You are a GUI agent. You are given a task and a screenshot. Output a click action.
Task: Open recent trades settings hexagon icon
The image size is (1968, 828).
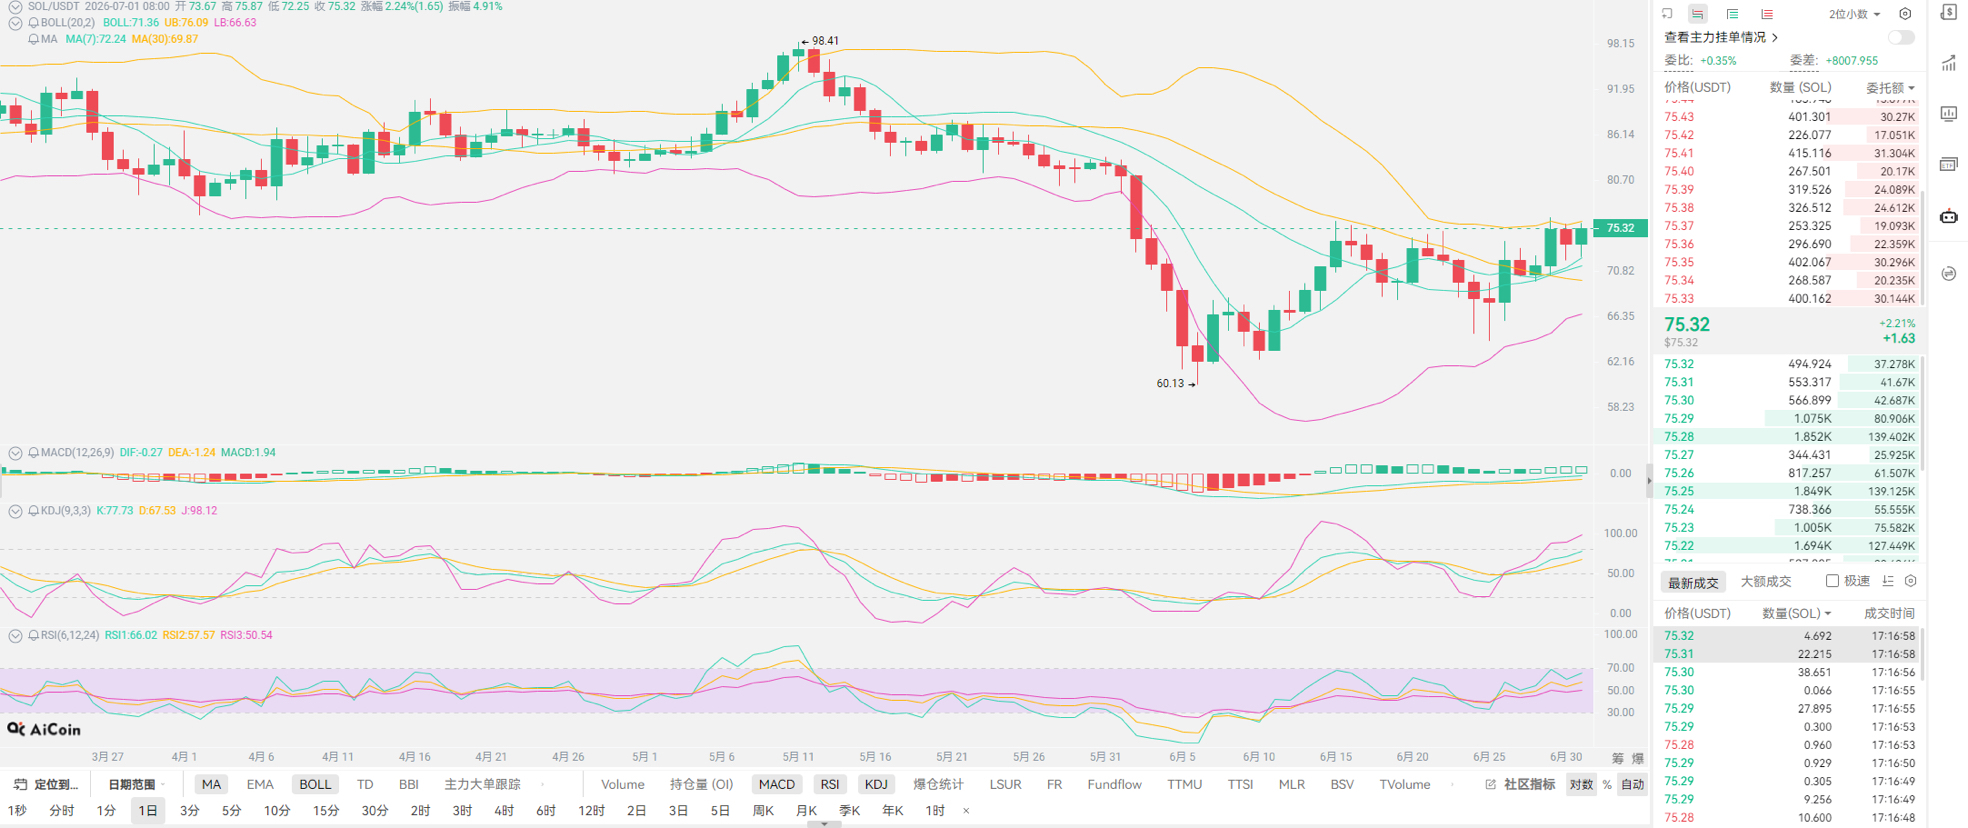coord(1910,581)
